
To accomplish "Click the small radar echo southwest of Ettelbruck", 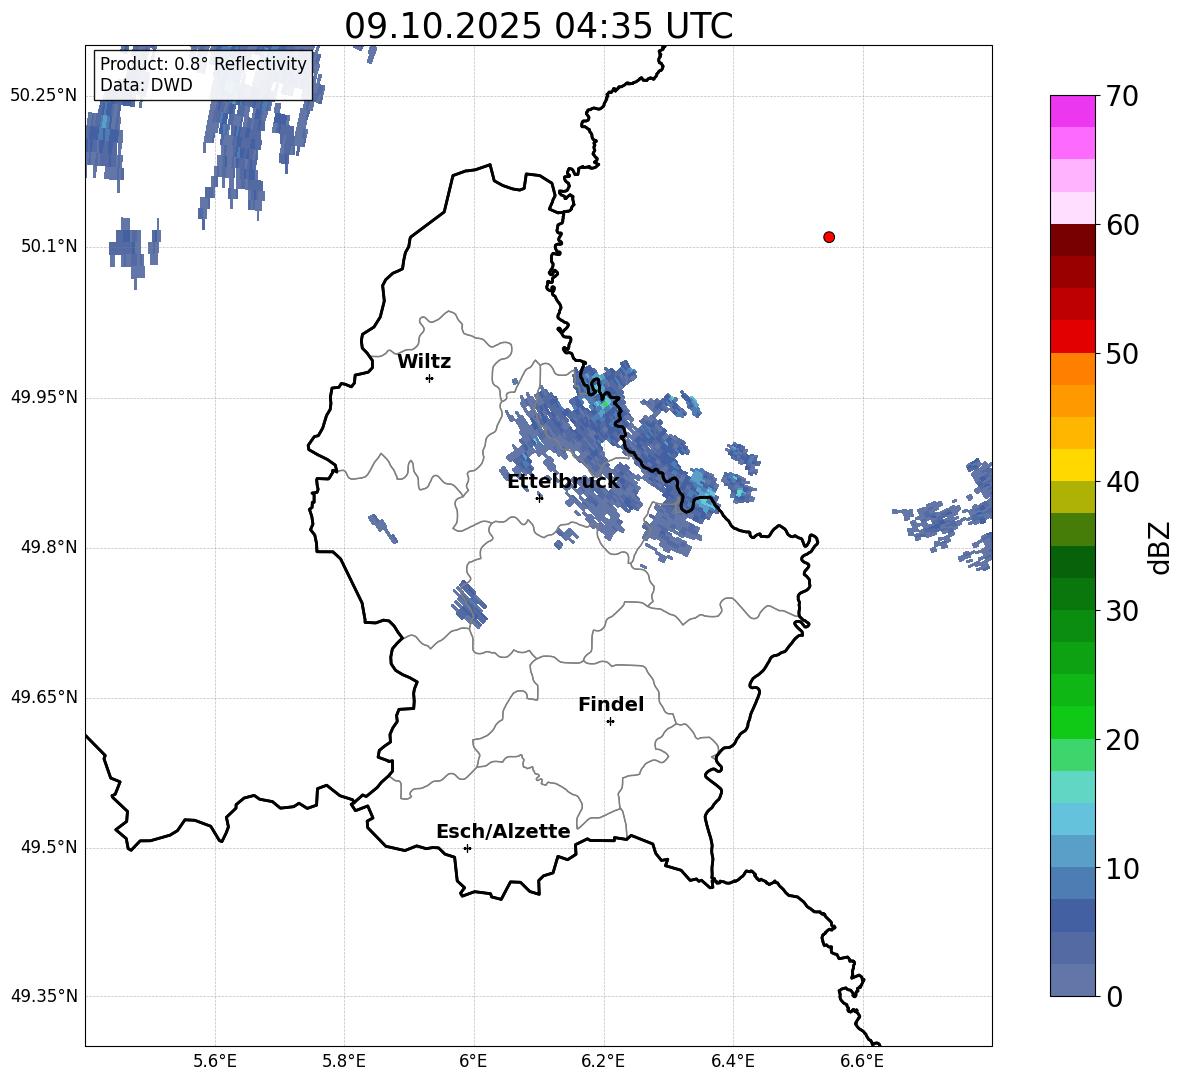I will click(469, 604).
